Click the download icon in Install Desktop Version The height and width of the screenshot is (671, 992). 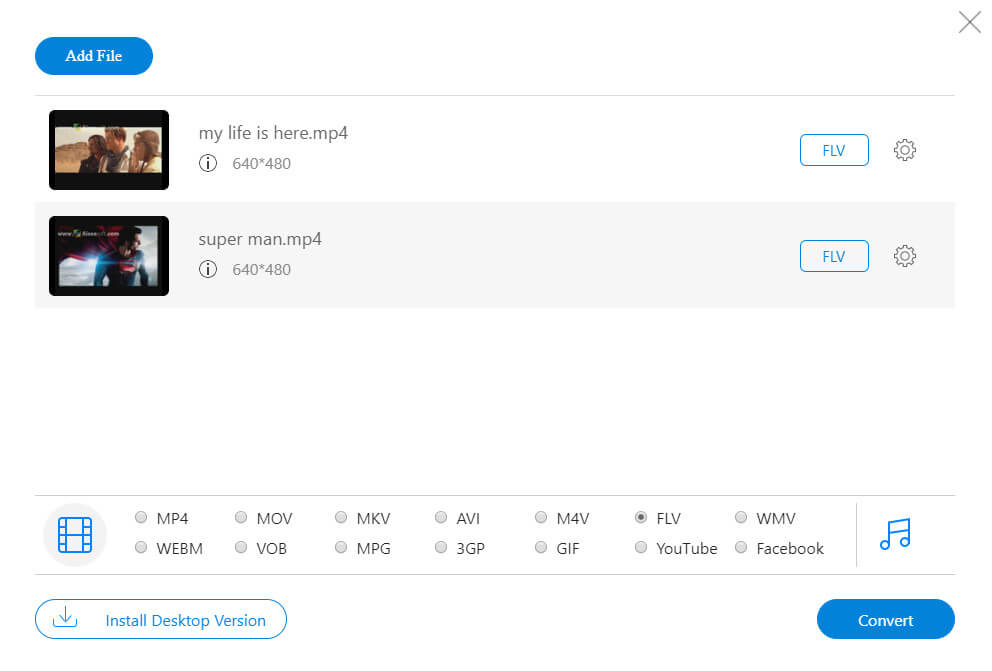[65, 618]
